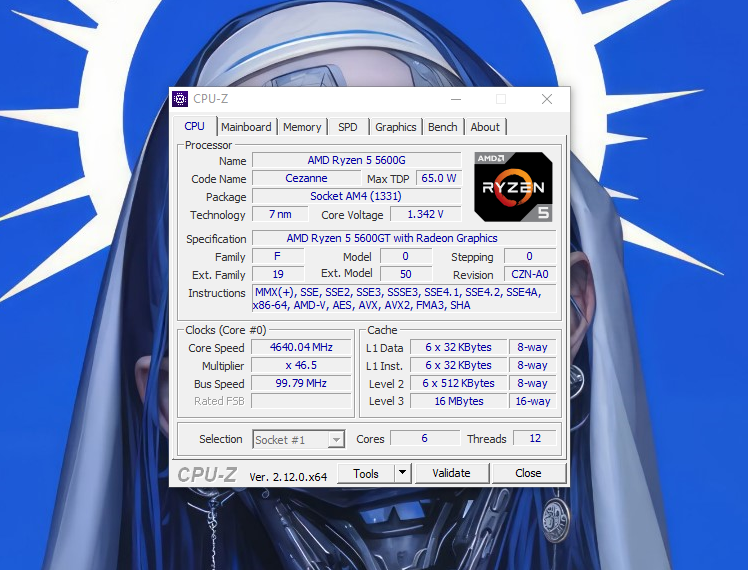Show the About tab
The image size is (748, 570).
[x=485, y=127]
